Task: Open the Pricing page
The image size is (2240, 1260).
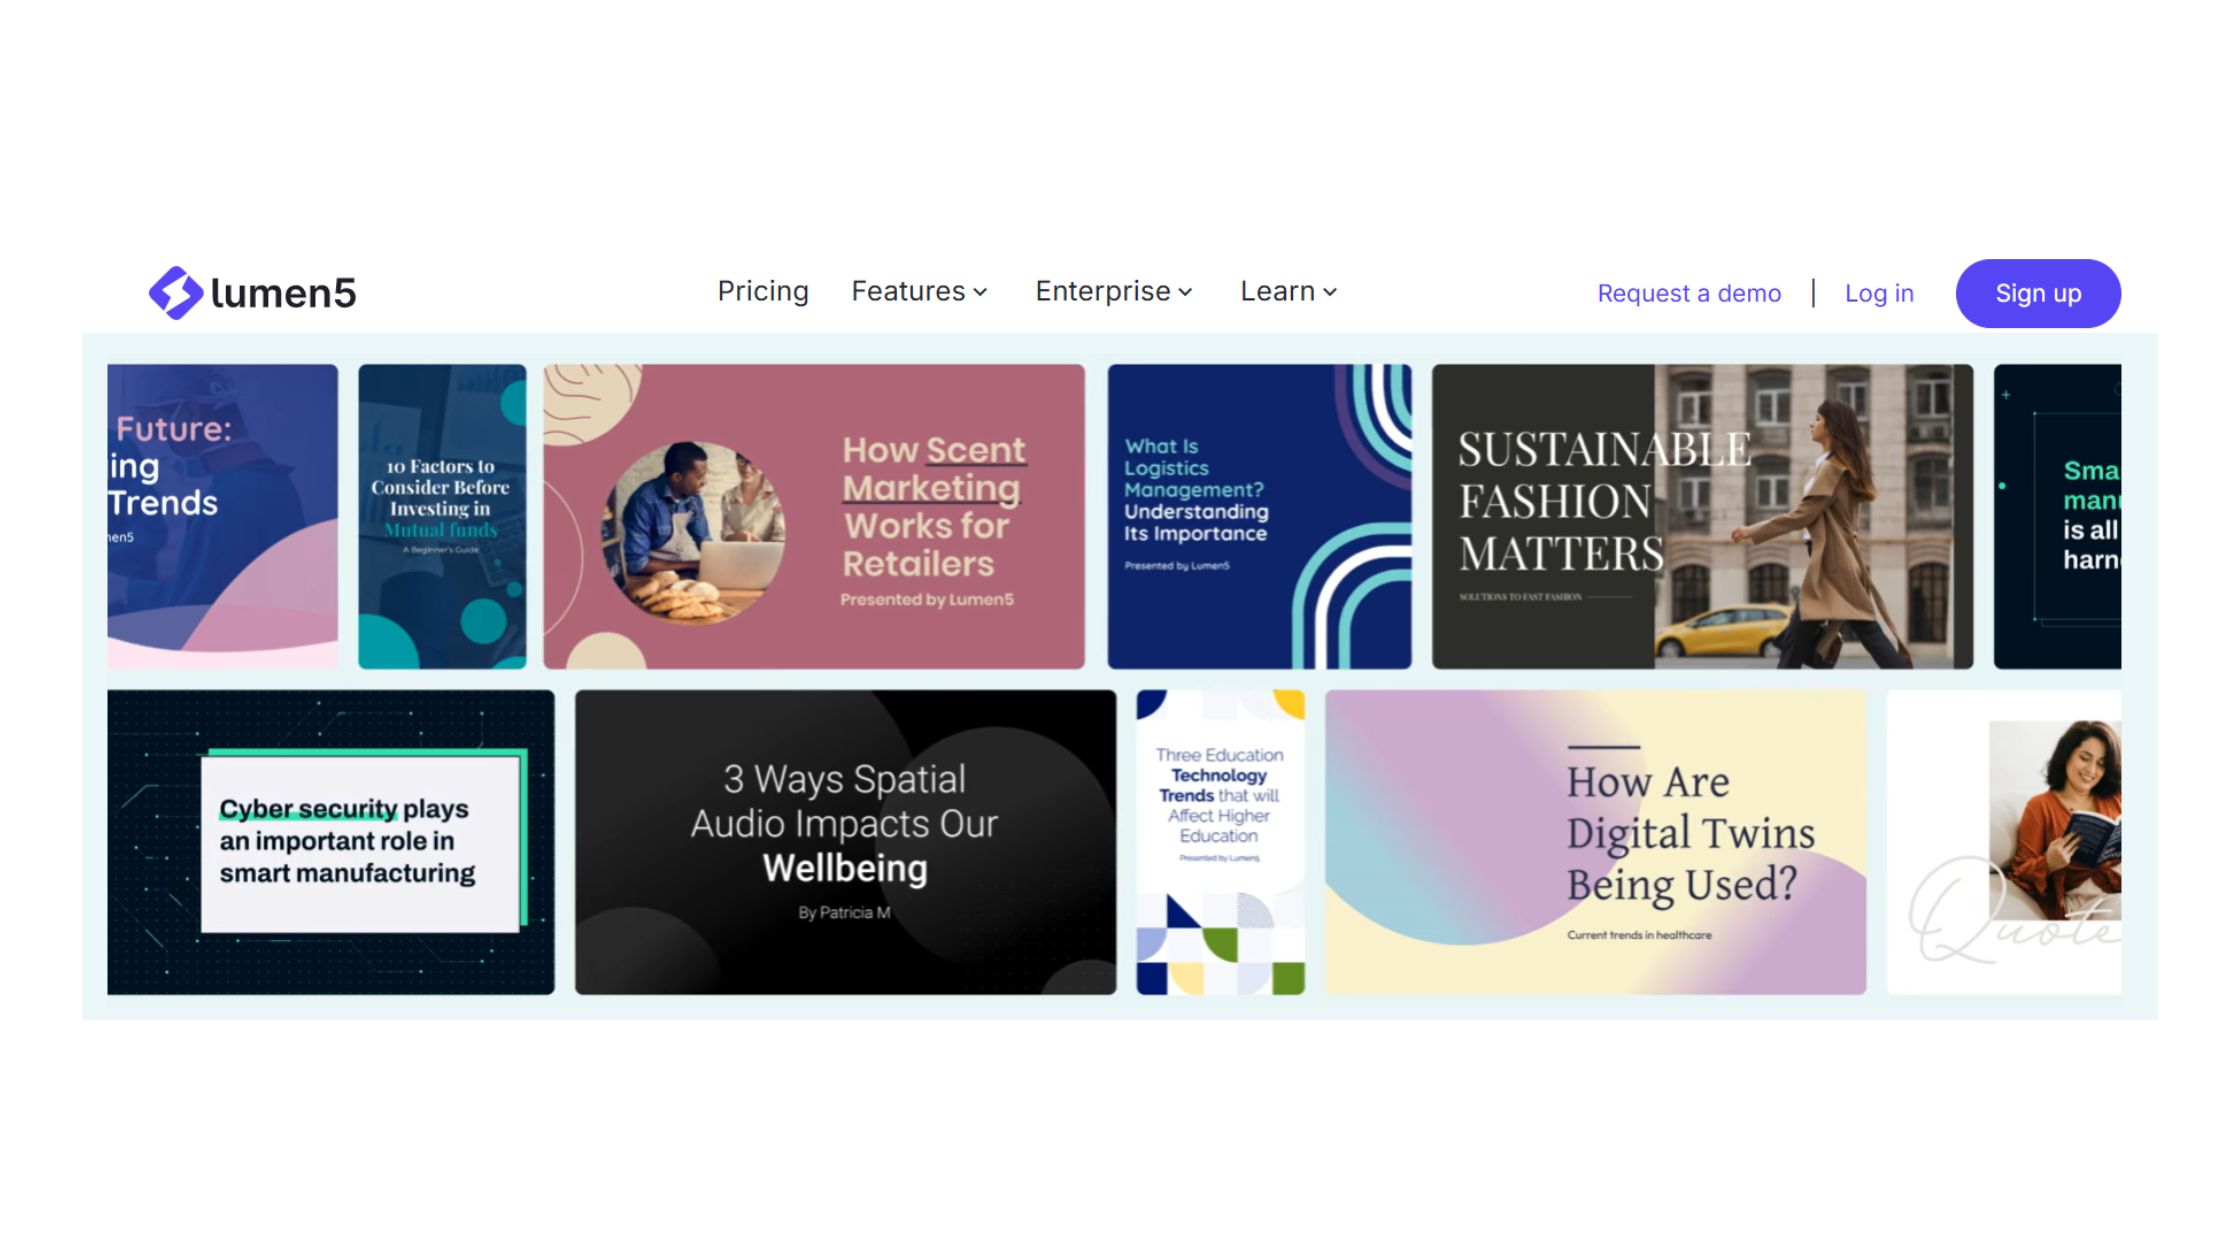Action: (763, 292)
